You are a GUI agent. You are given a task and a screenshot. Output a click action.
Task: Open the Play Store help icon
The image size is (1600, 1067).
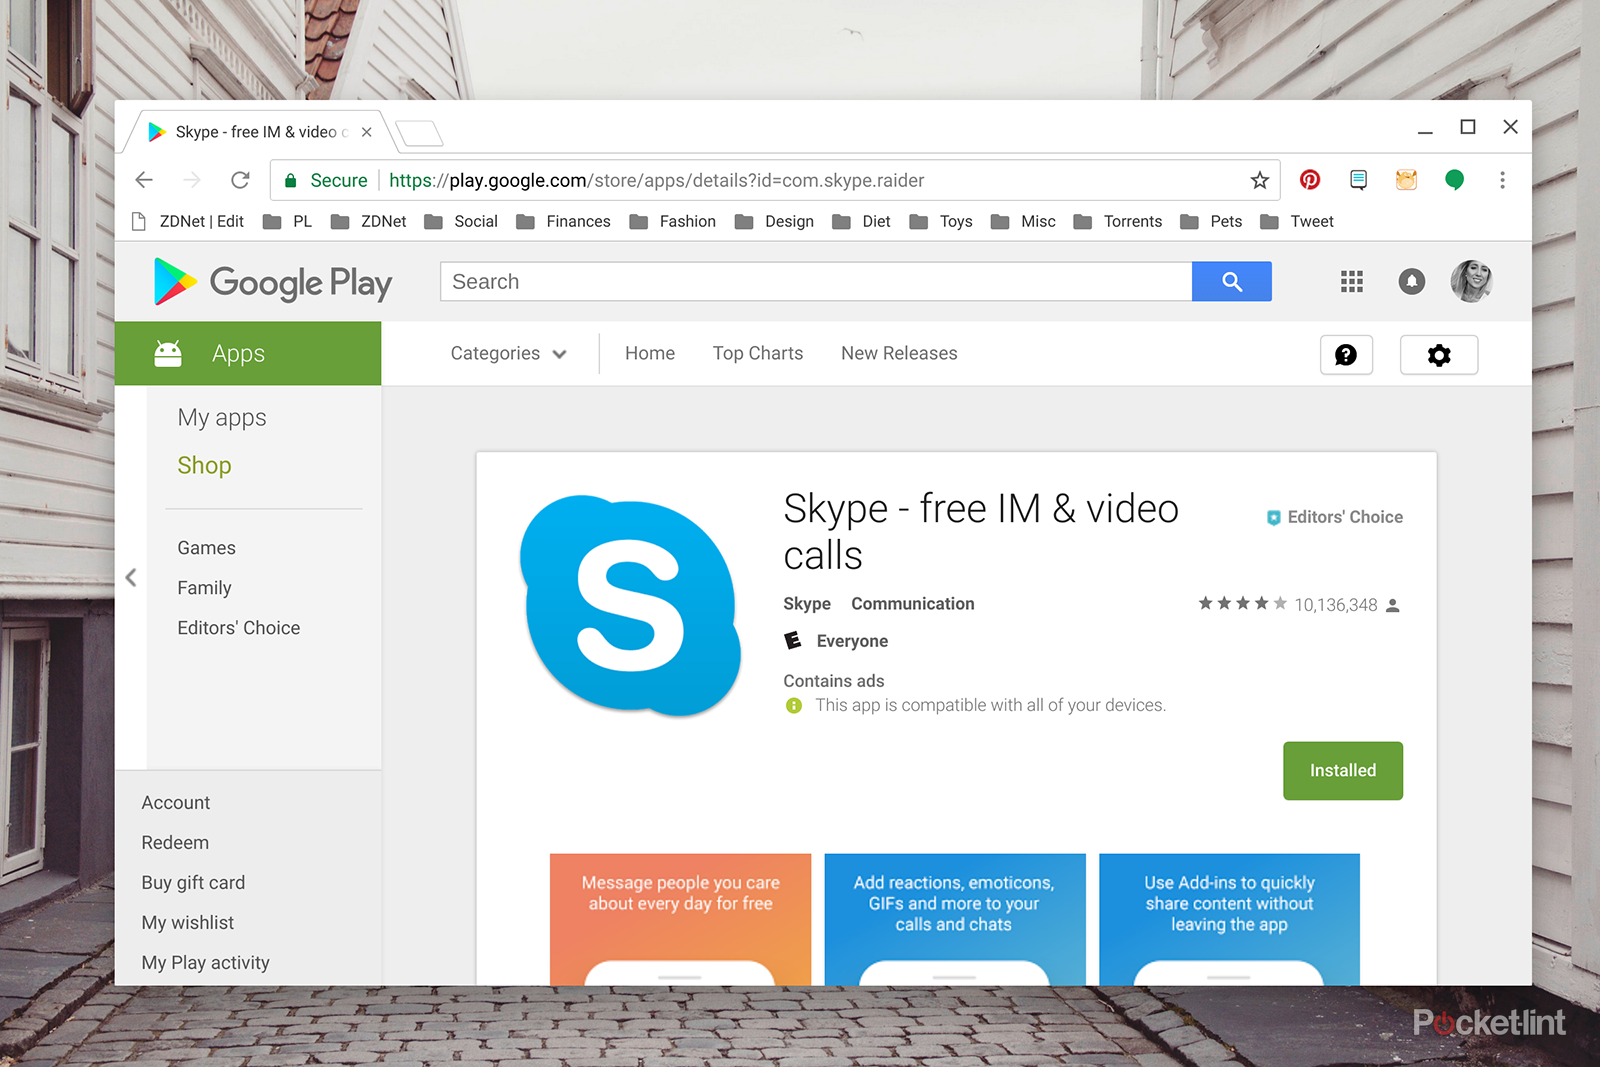point(1346,355)
